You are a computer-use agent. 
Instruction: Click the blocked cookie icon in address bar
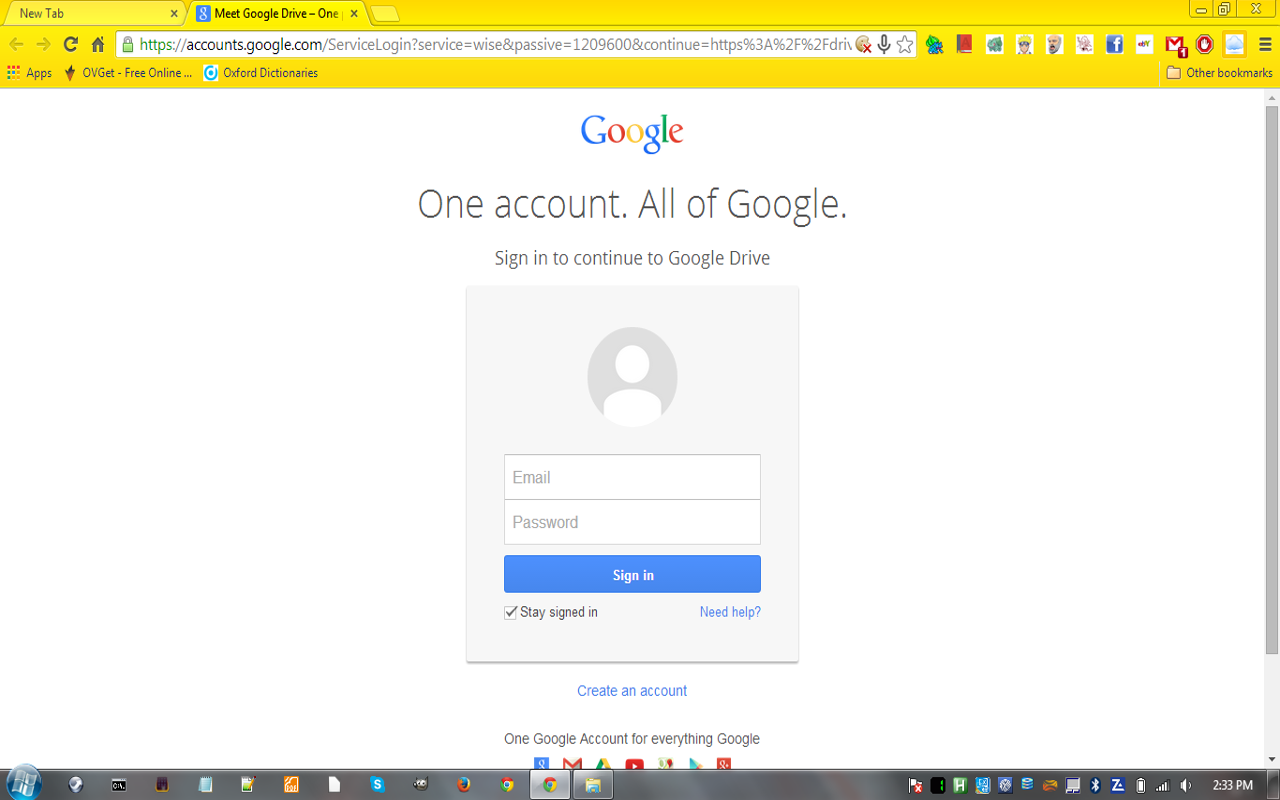[863, 44]
